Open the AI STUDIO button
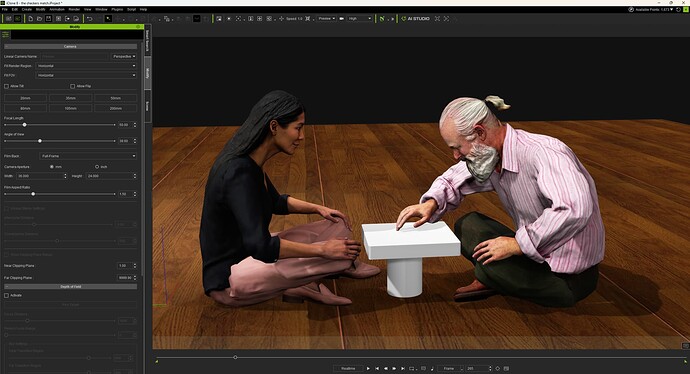Image resolution: width=690 pixels, height=374 pixels. click(x=415, y=18)
